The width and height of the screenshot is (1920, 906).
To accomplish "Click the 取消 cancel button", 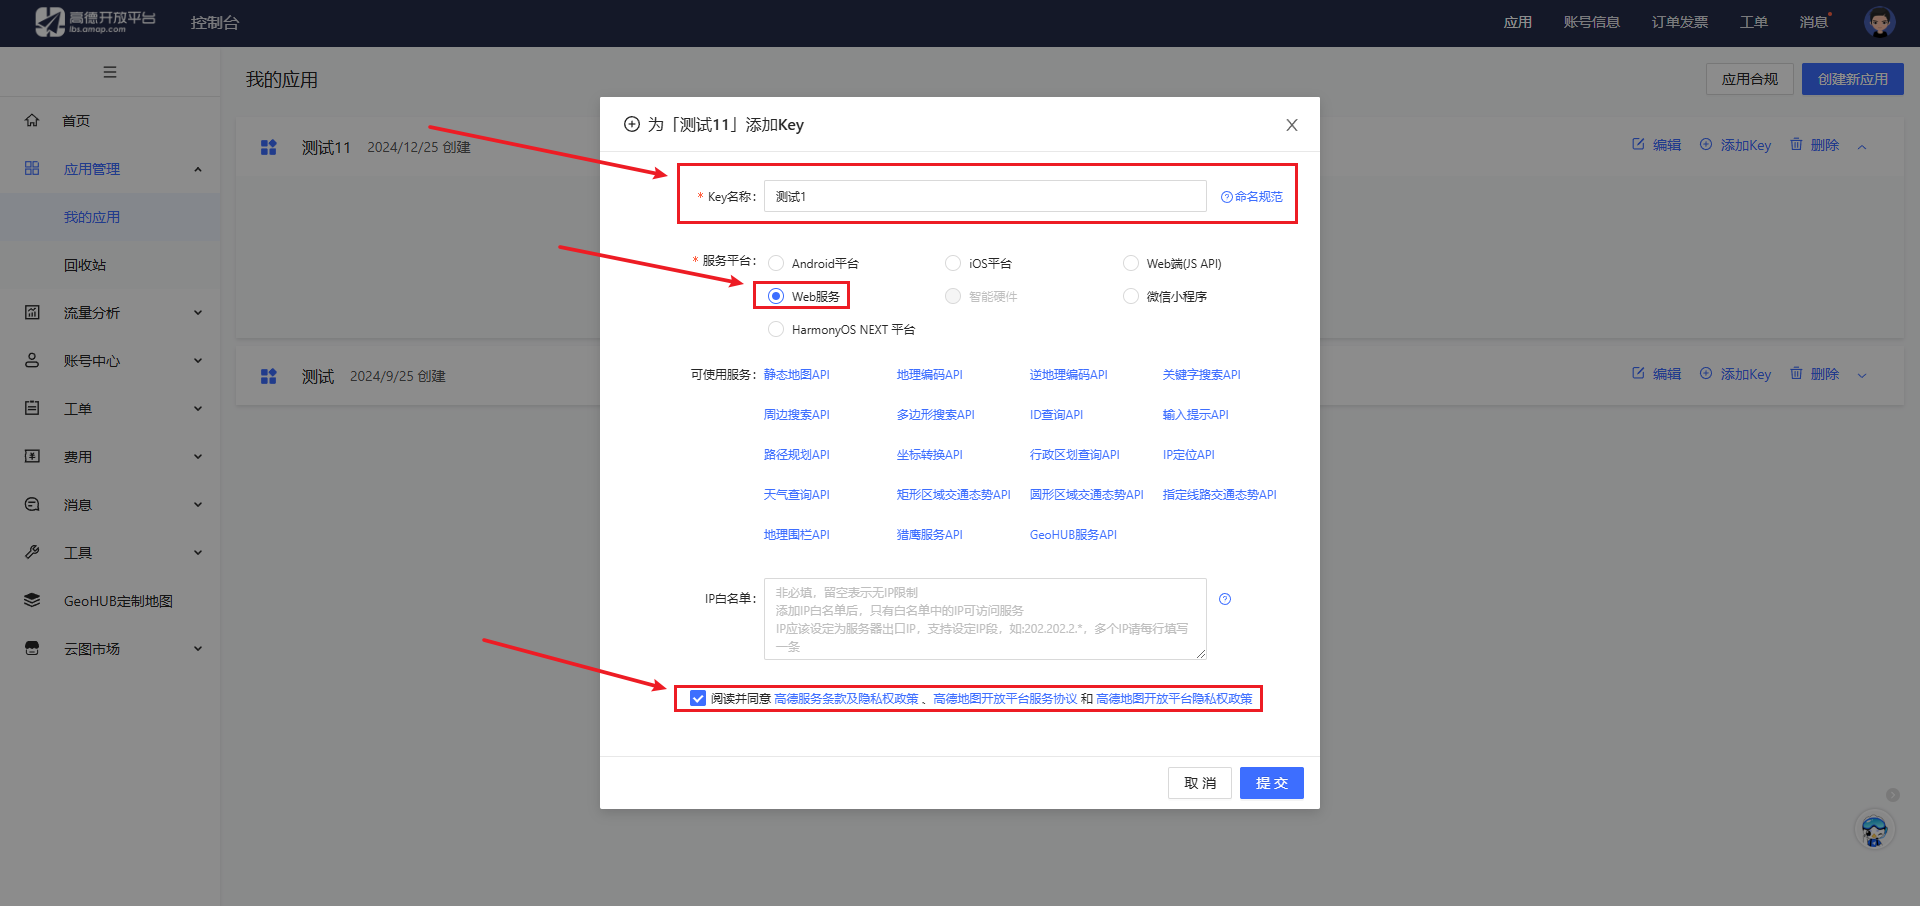I will pyautogui.click(x=1200, y=783).
